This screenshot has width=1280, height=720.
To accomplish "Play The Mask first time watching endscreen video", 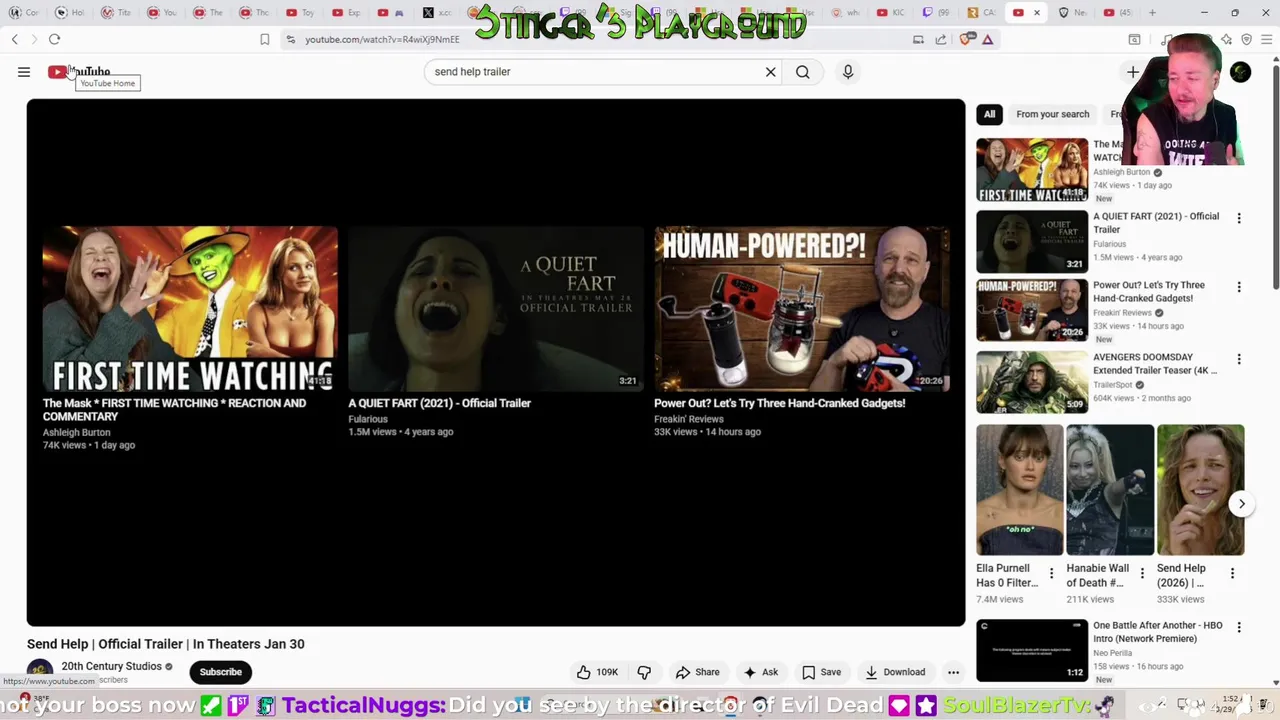I will [x=190, y=309].
